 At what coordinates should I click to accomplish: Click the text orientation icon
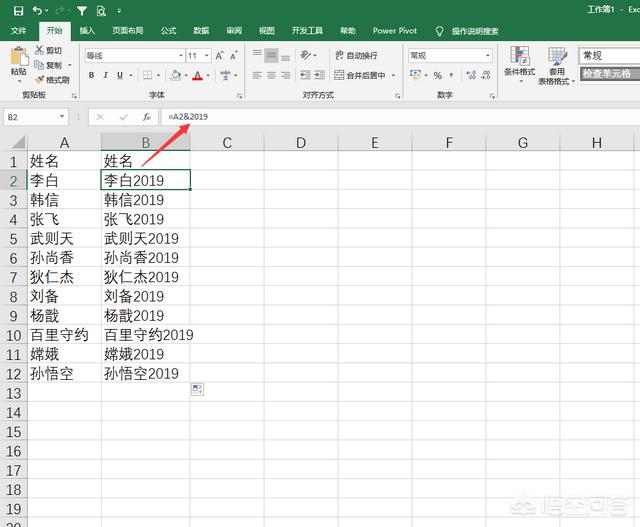(x=306, y=55)
